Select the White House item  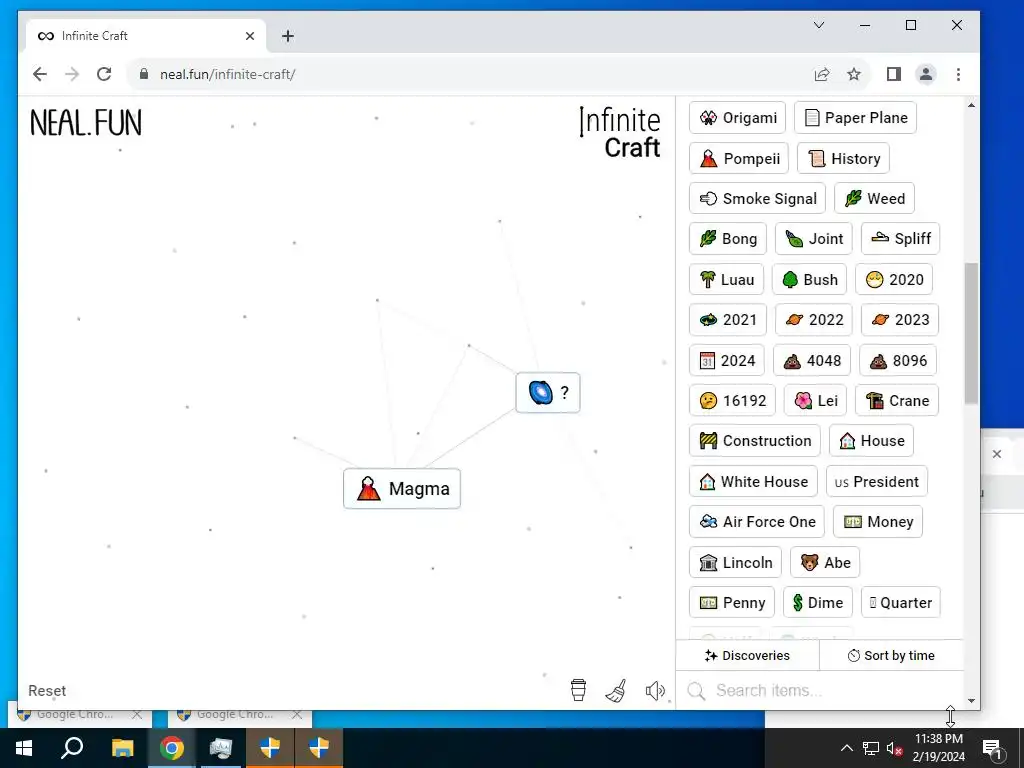point(753,481)
